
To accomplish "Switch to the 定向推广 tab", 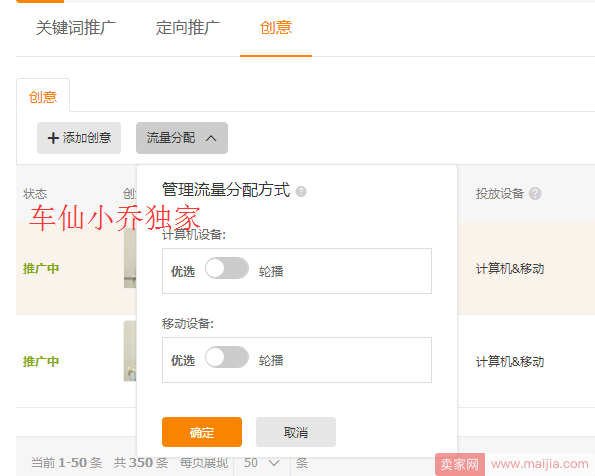I will [187, 28].
